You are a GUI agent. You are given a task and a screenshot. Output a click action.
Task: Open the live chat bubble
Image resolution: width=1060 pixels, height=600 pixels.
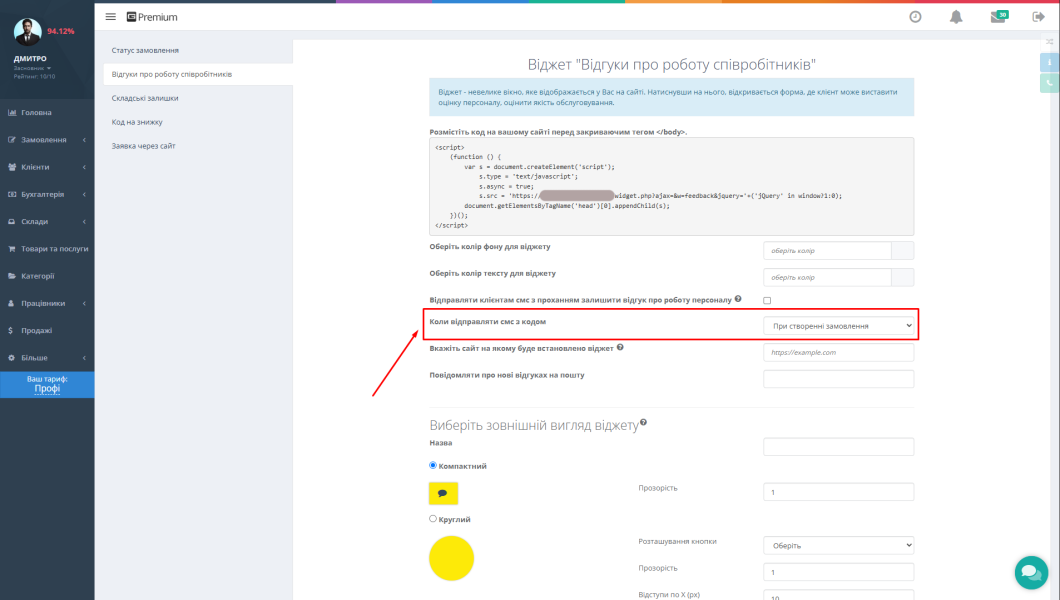coord(1030,572)
